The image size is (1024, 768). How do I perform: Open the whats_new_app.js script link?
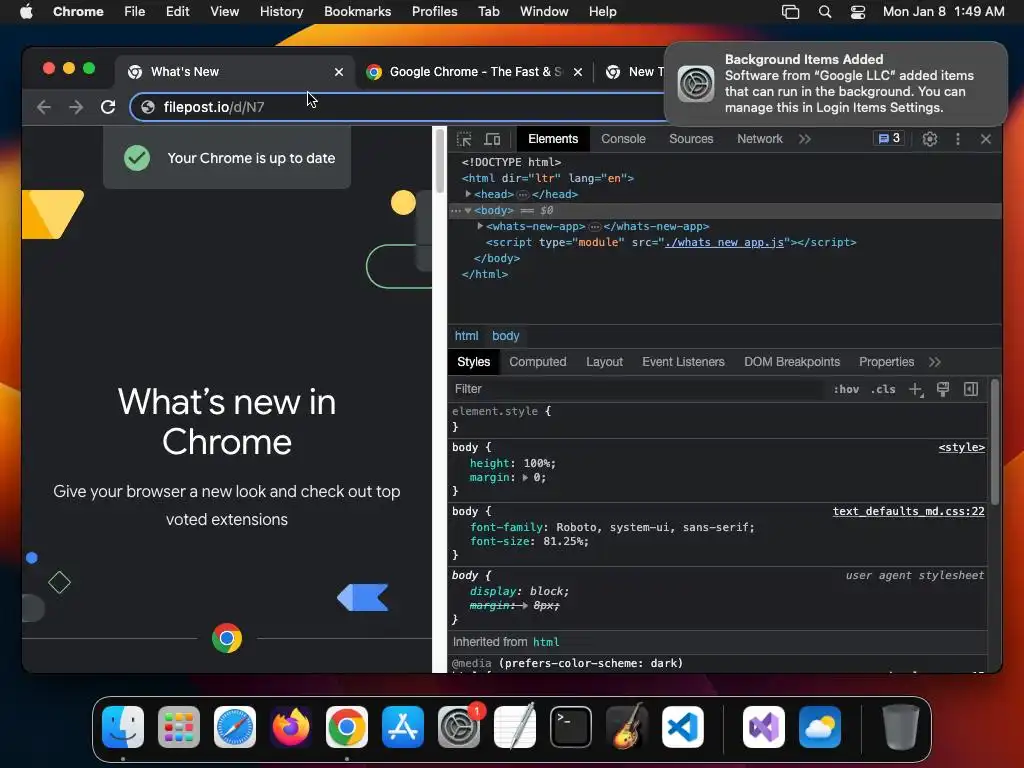pyautogui.click(x=724, y=242)
